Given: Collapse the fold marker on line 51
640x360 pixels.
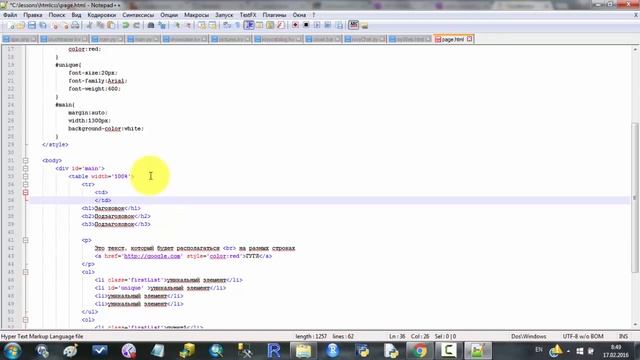Looking at the screenshot, I should click(25, 320).
